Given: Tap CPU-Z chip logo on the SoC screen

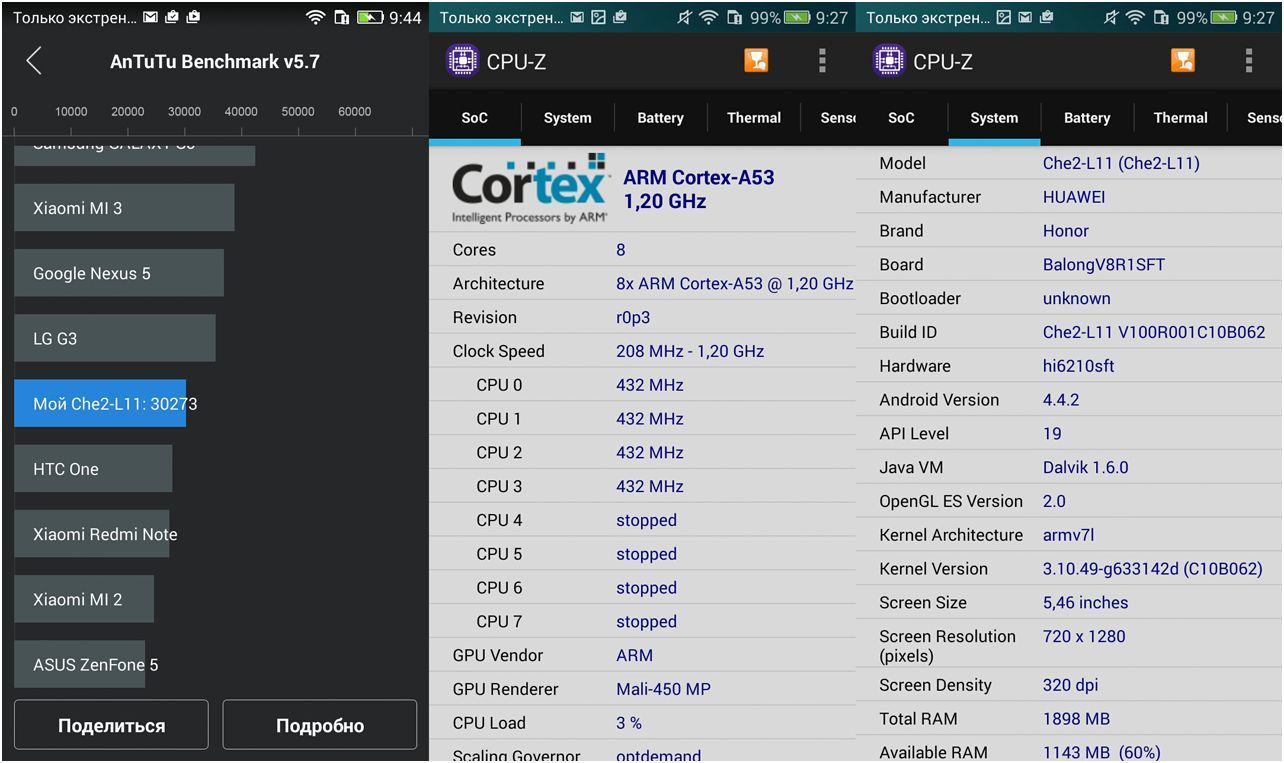Looking at the screenshot, I should pos(462,61).
